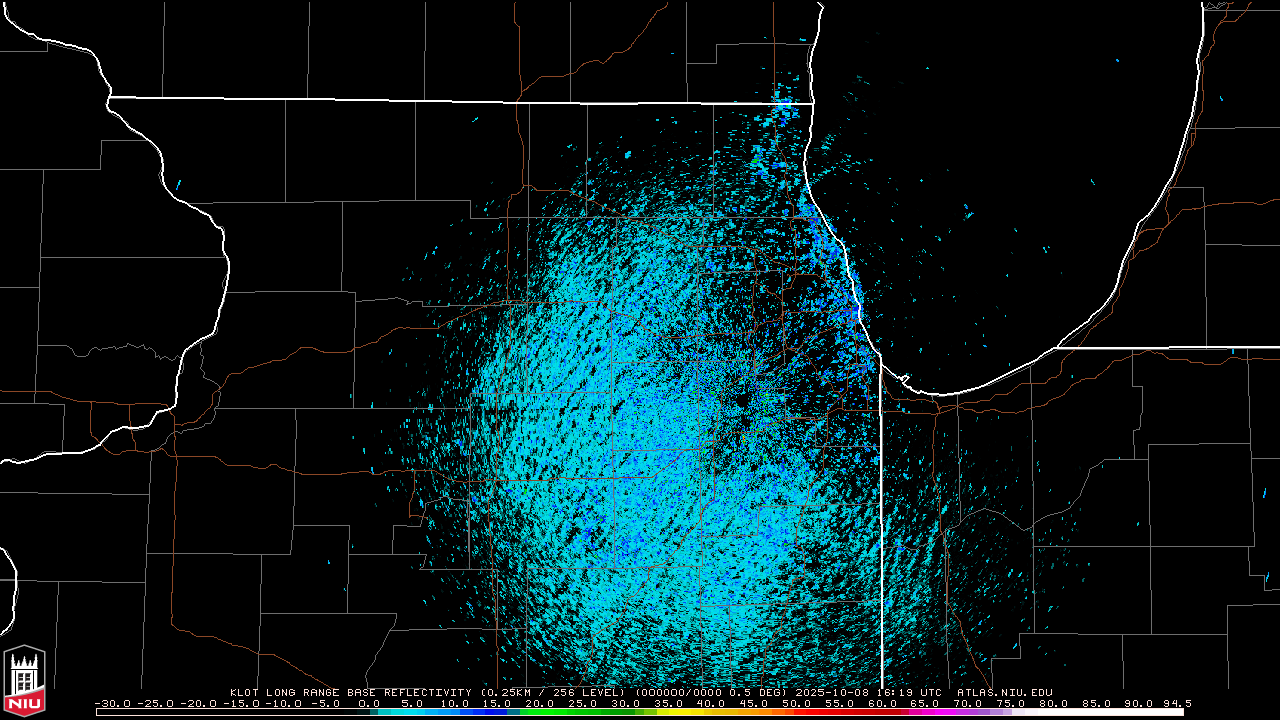This screenshot has height=720, width=1280.
Task: Click the -15.0 scale label
Action: click(241, 703)
